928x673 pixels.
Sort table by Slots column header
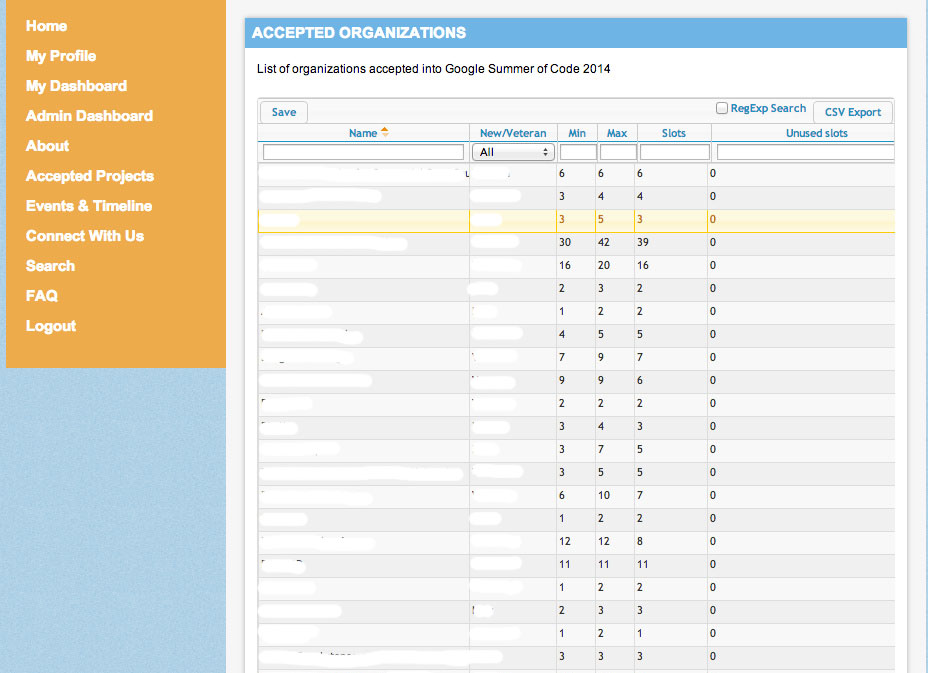[673, 133]
